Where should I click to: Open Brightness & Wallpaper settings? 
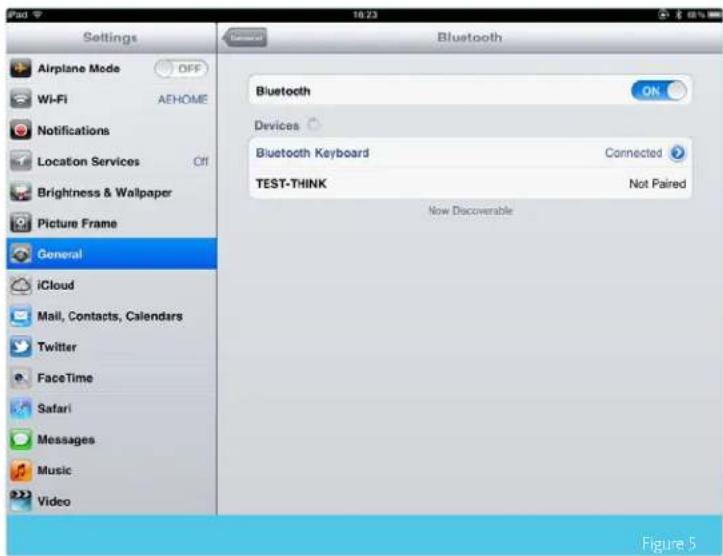click(111, 192)
